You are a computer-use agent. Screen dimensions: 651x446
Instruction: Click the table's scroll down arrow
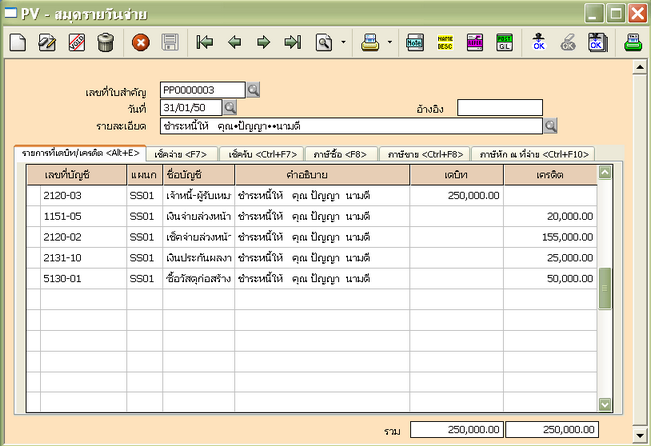[x=604, y=403]
